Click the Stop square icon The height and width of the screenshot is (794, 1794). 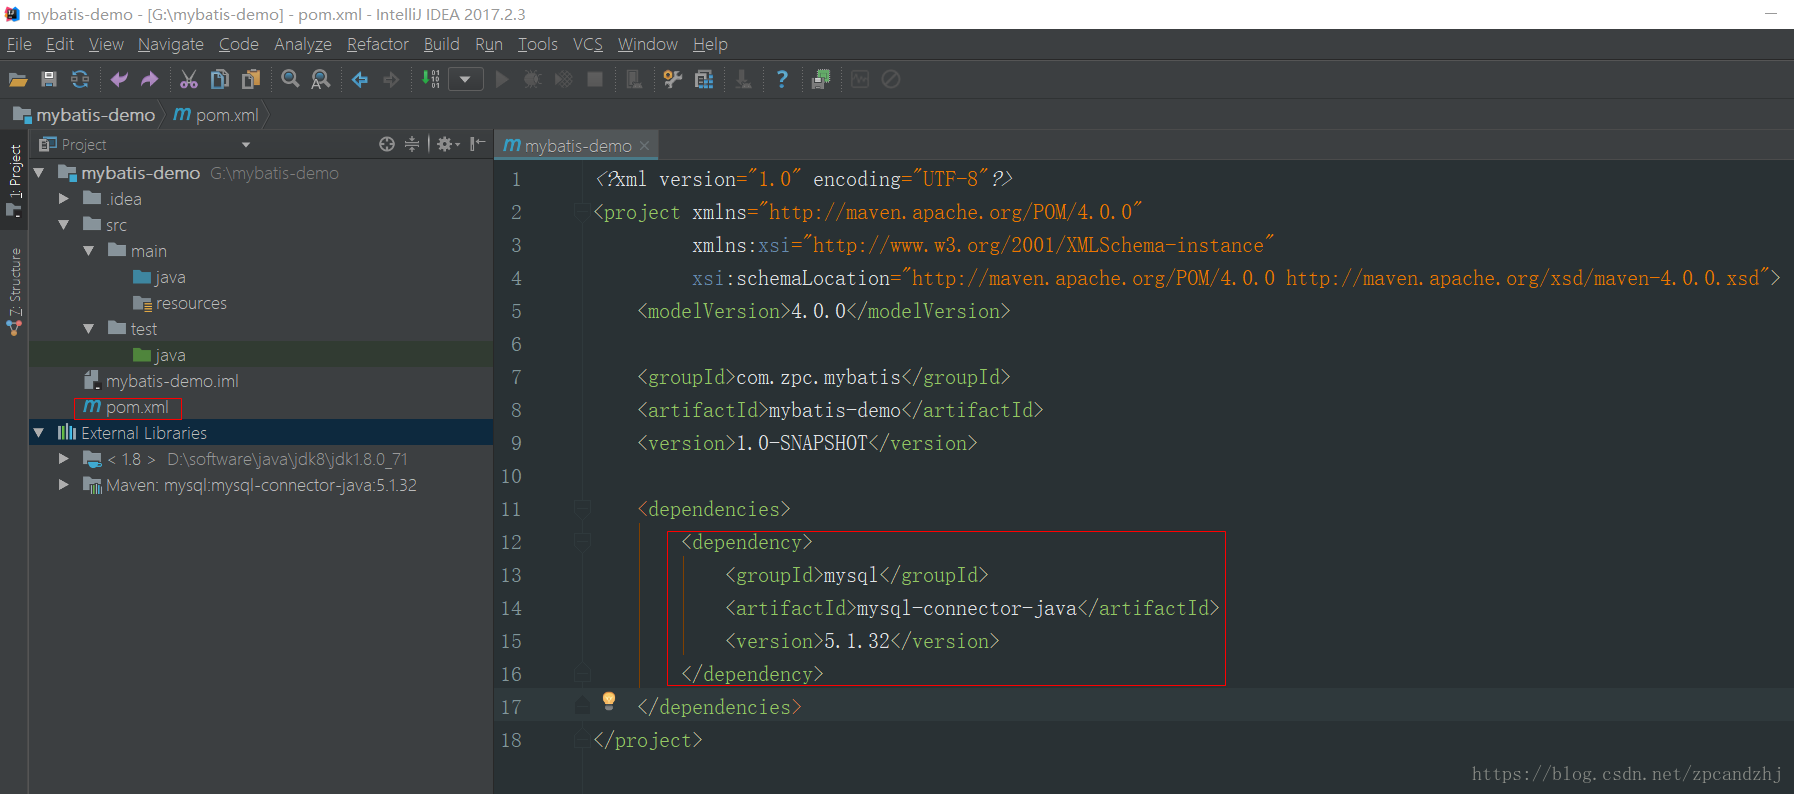click(x=595, y=79)
